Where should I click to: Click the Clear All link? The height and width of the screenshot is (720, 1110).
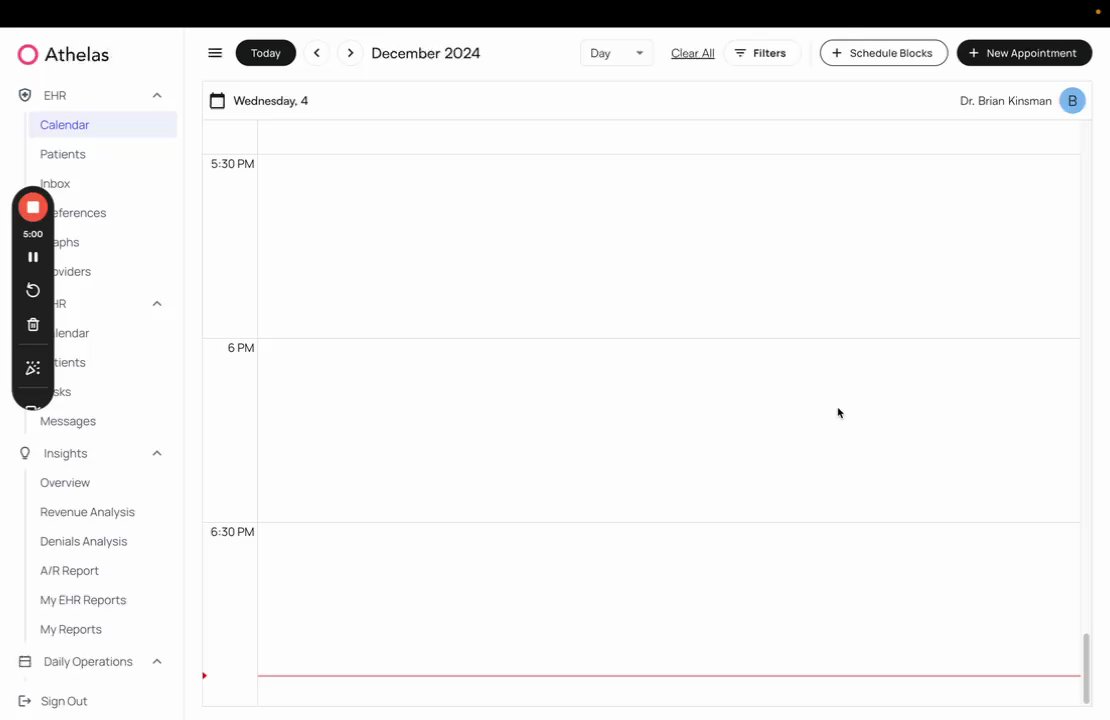click(x=692, y=53)
